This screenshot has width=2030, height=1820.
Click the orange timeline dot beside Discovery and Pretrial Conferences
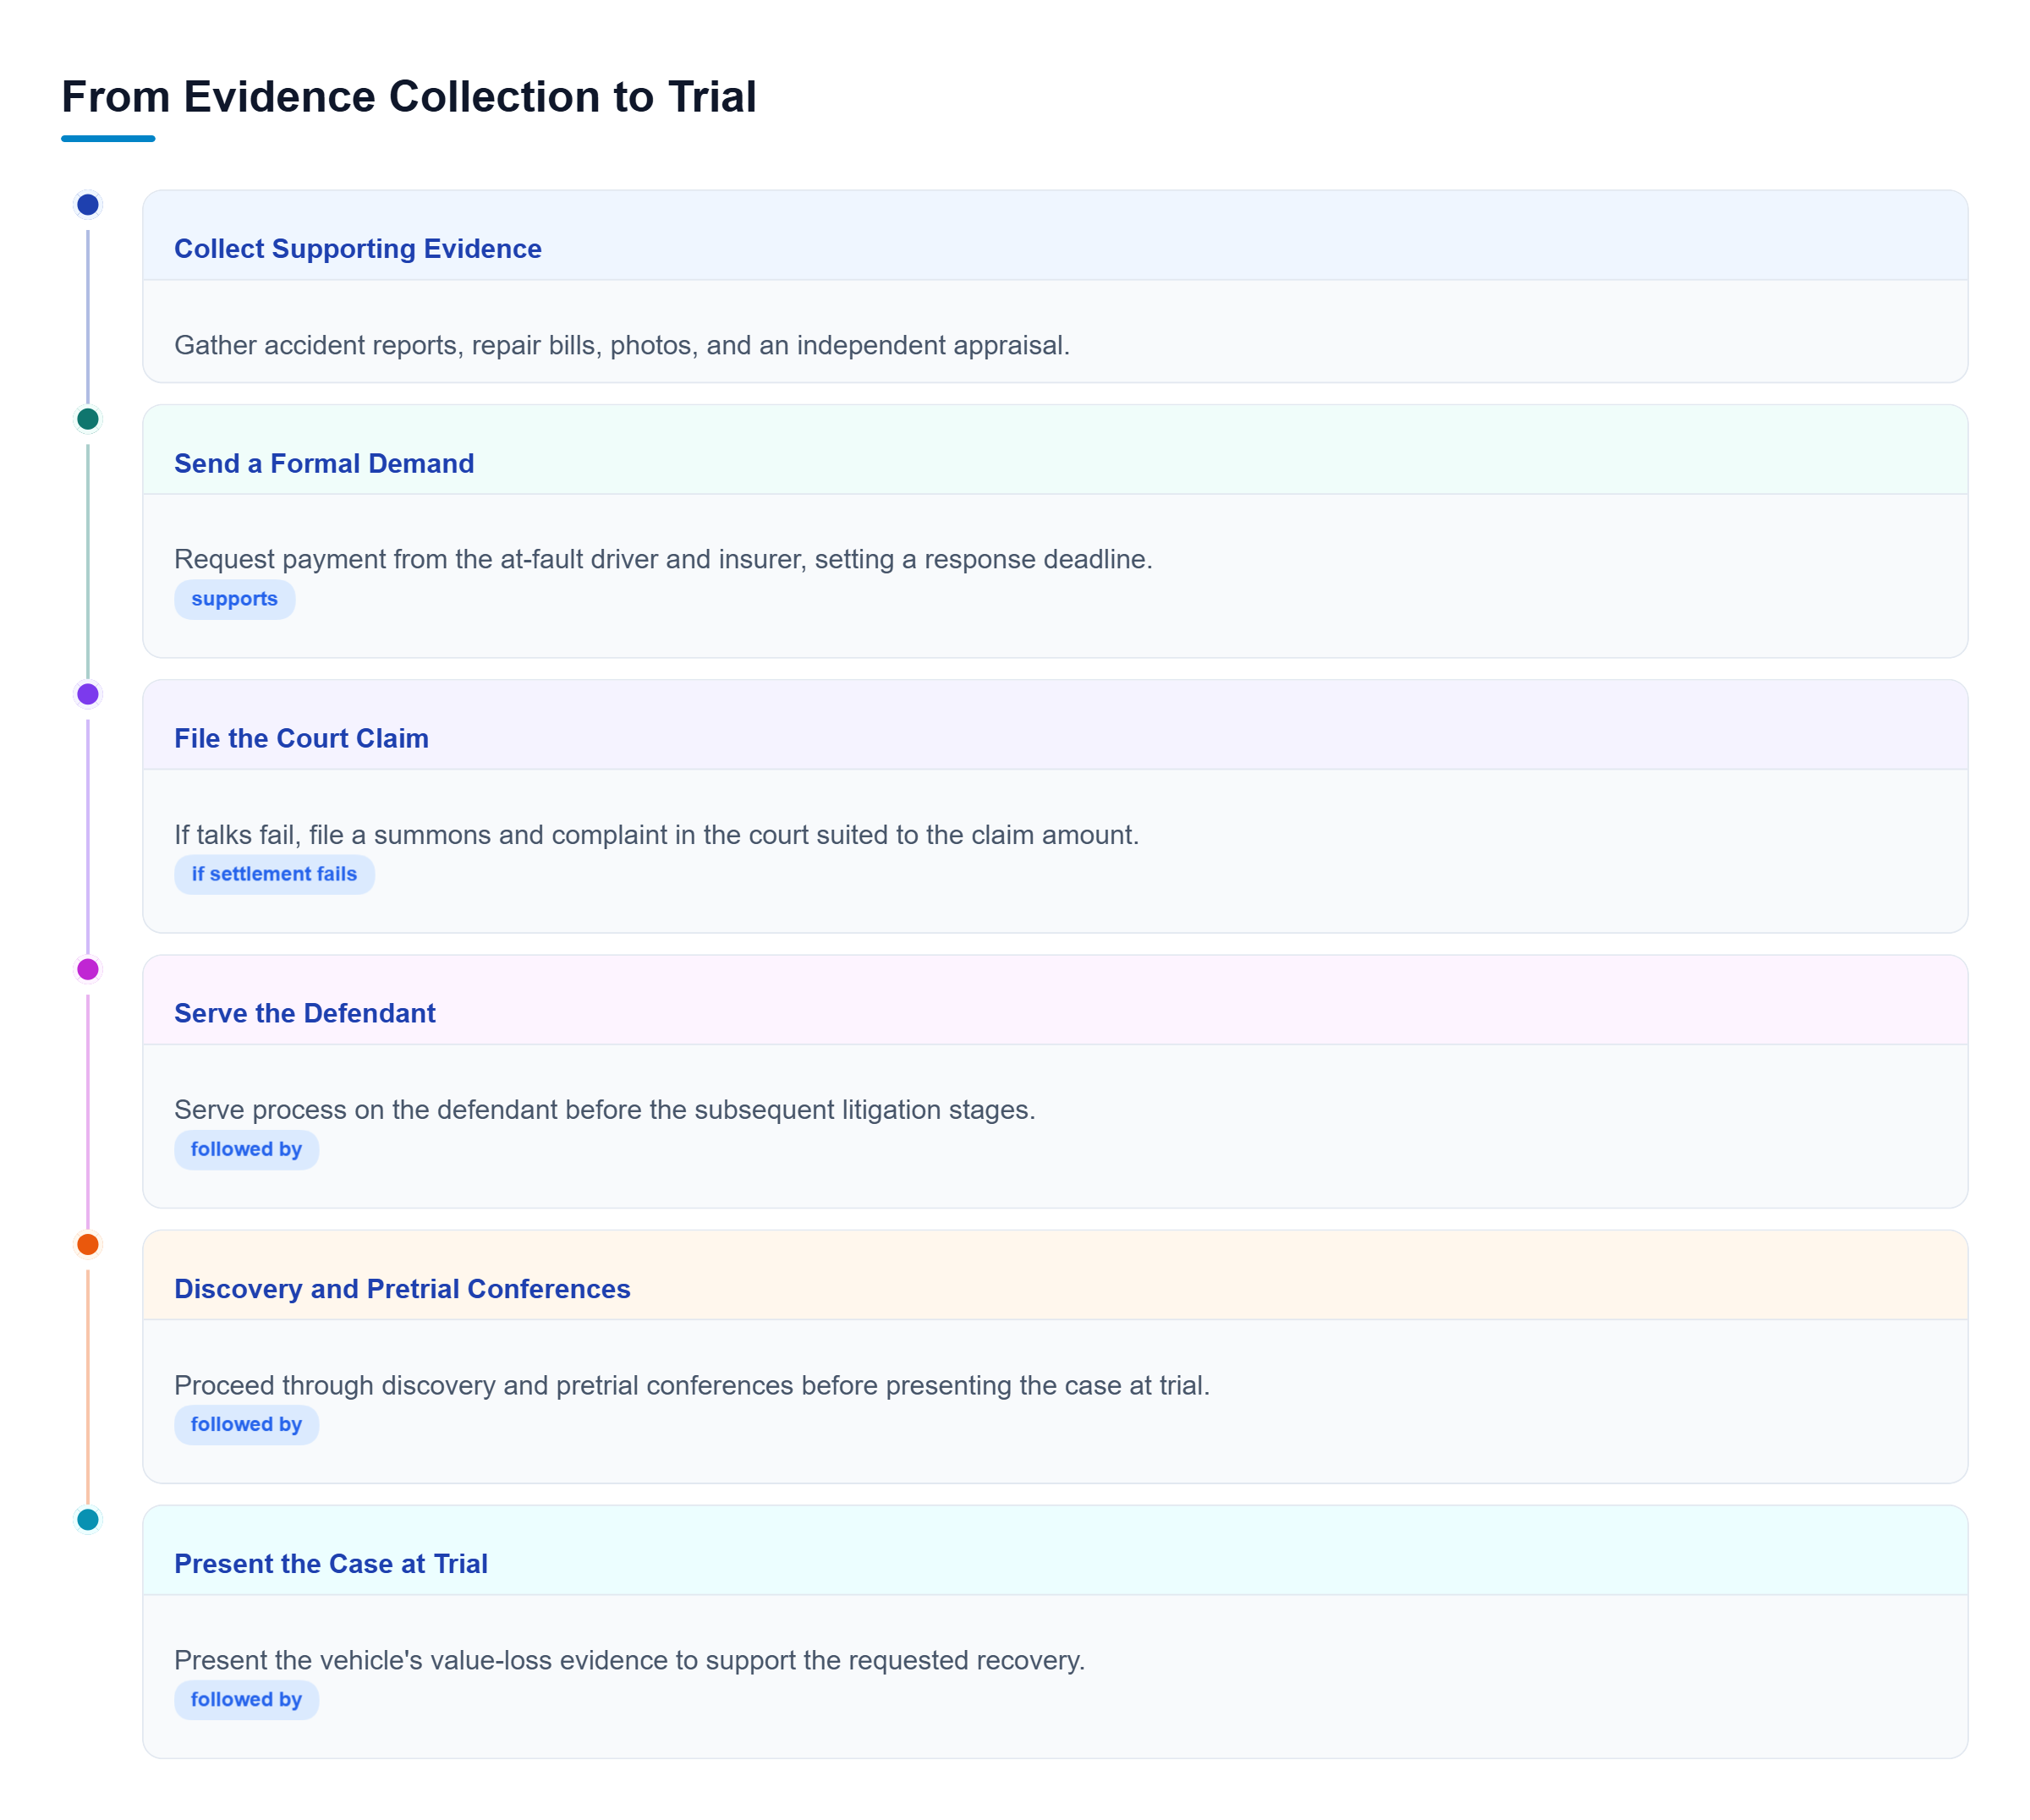tap(88, 1245)
